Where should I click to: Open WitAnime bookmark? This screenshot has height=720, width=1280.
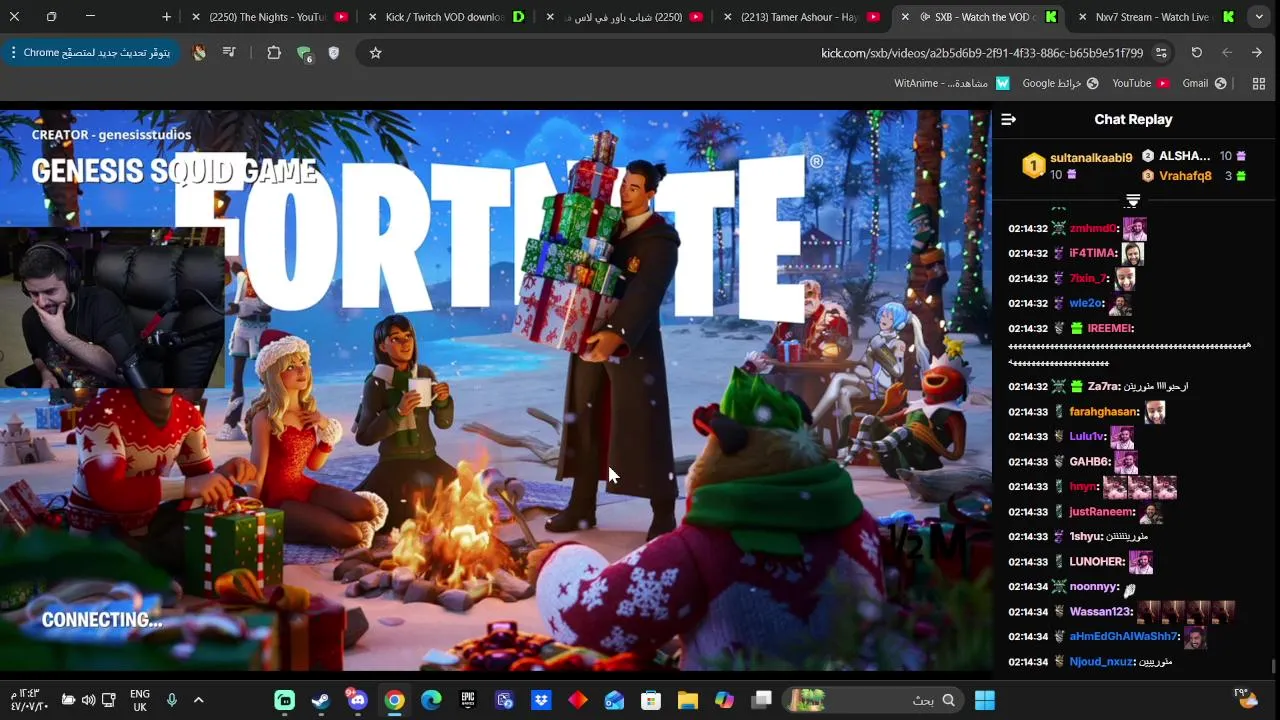point(951,83)
